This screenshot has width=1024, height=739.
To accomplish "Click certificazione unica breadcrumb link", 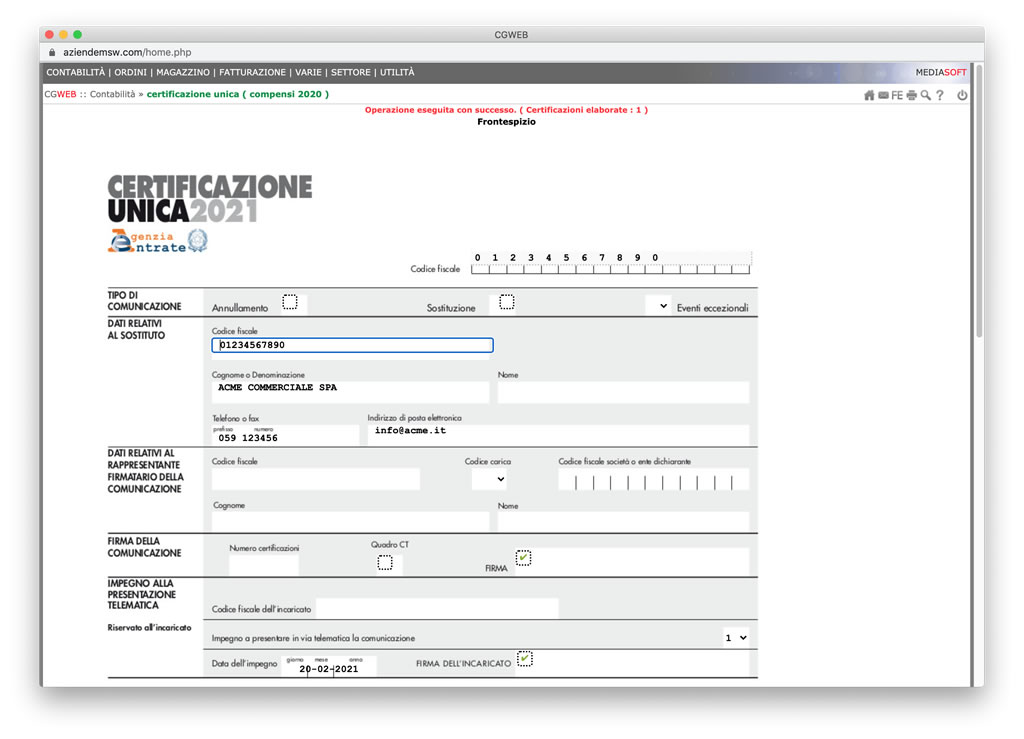I will [238, 94].
